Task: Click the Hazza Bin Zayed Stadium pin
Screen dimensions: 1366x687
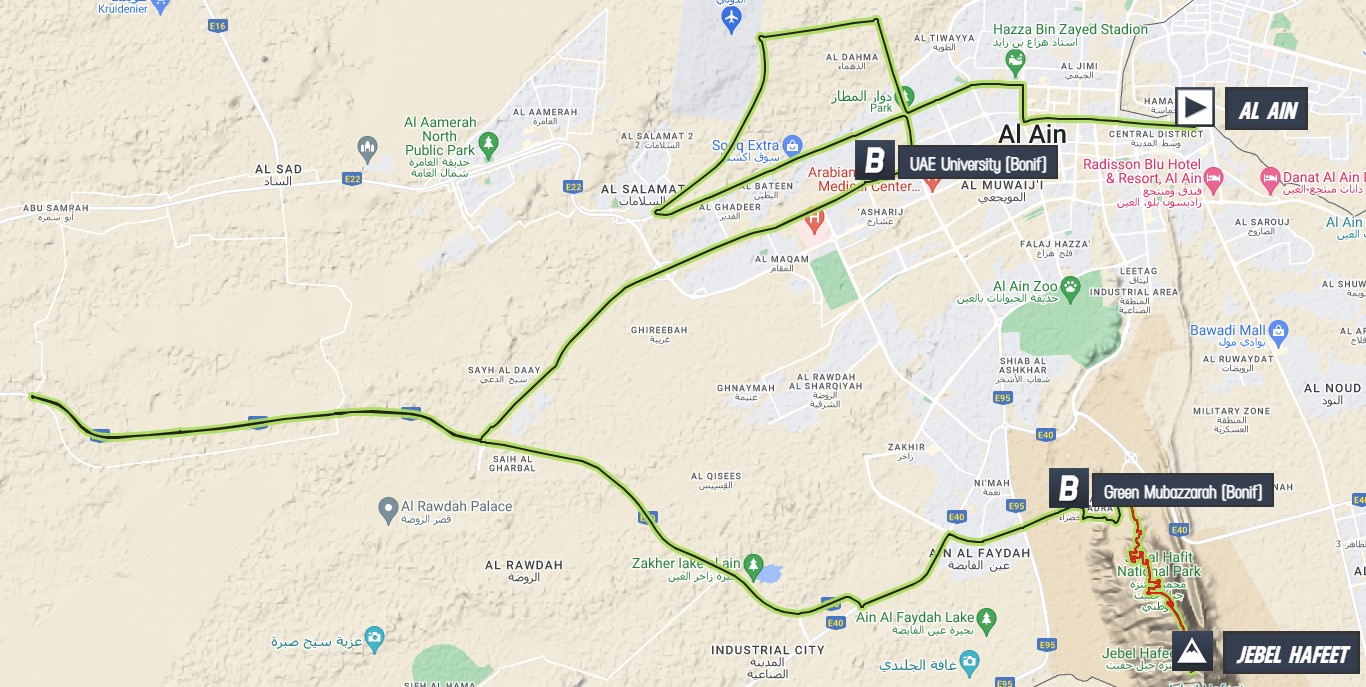Action: 1016,63
